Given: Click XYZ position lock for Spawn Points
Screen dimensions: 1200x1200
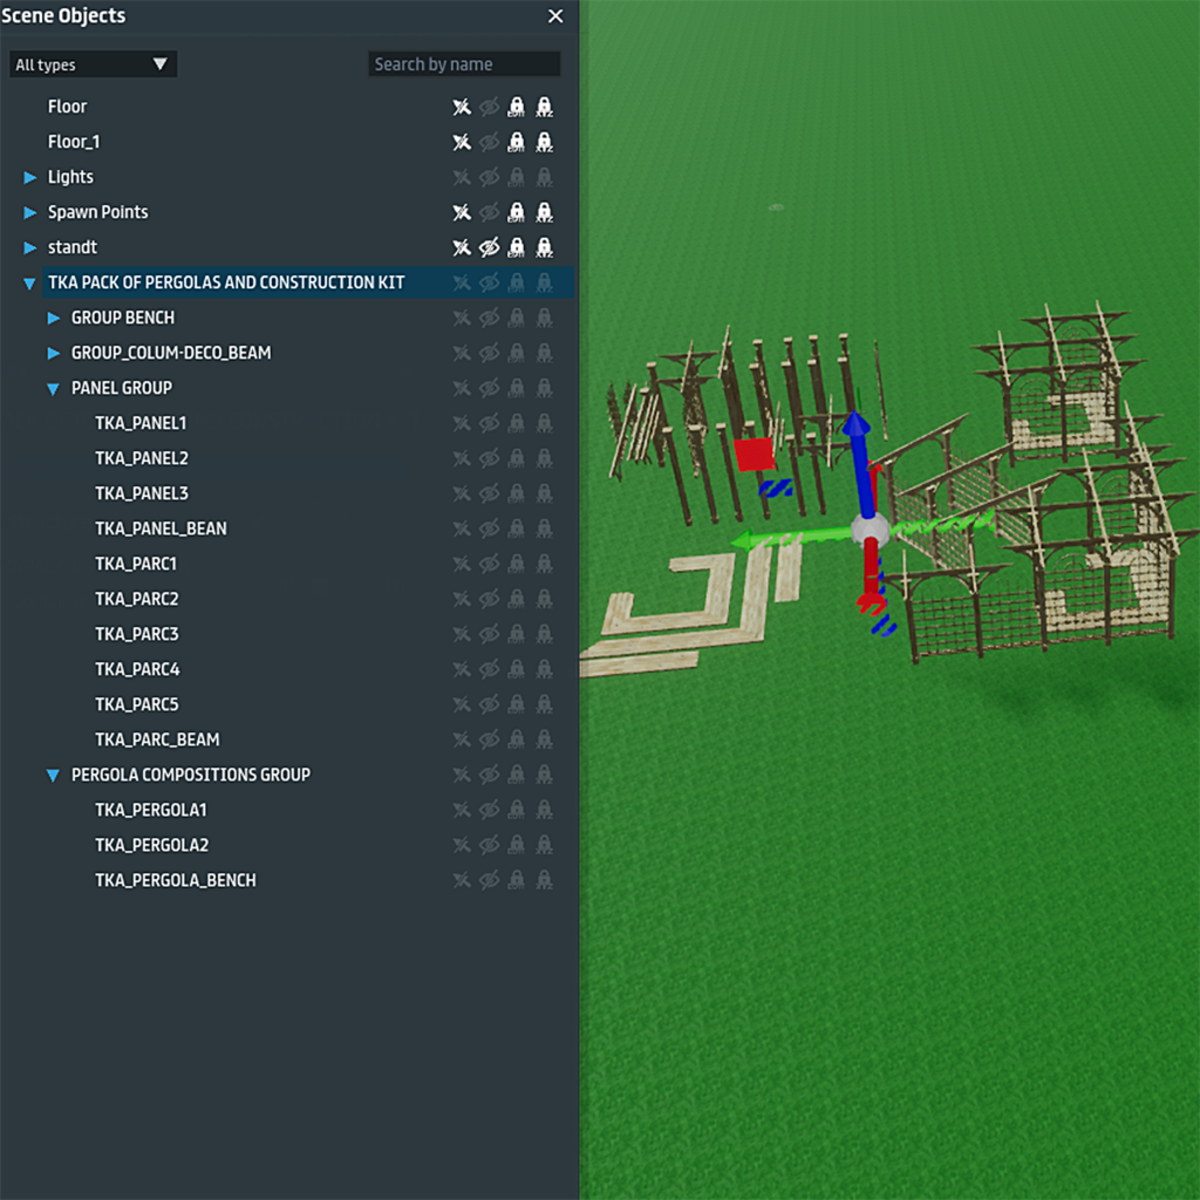Looking at the screenshot, I should click(544, 212).
